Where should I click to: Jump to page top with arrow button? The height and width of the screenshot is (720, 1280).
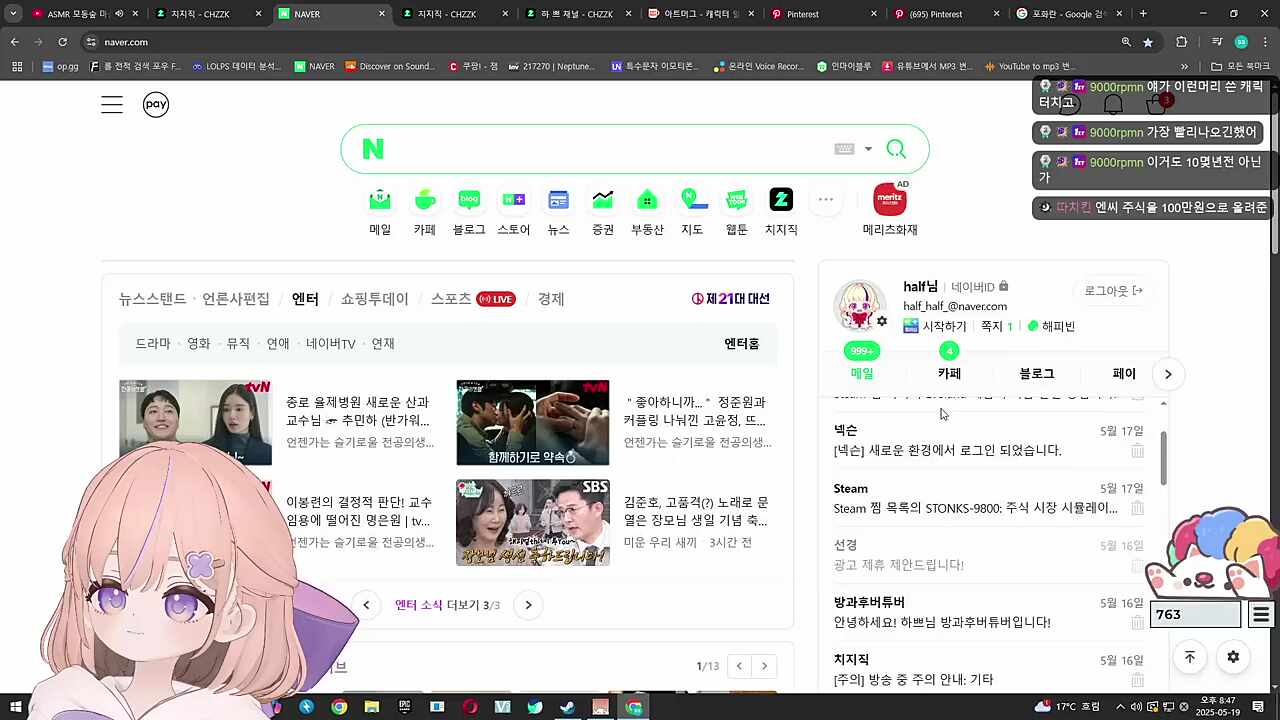[1189, 657]
